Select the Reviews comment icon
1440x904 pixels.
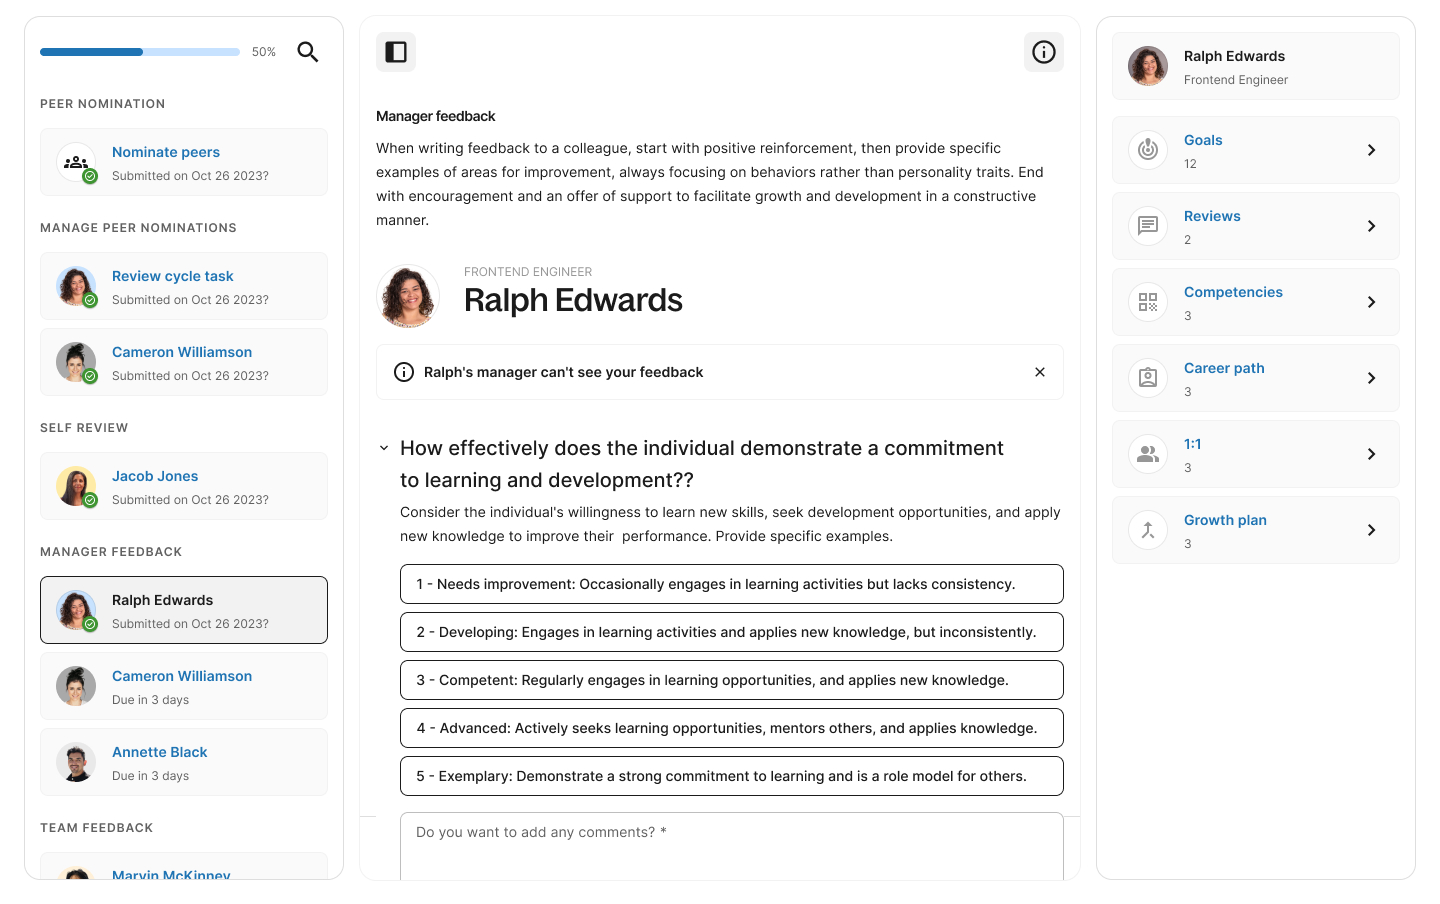[x=1147, y=226]
